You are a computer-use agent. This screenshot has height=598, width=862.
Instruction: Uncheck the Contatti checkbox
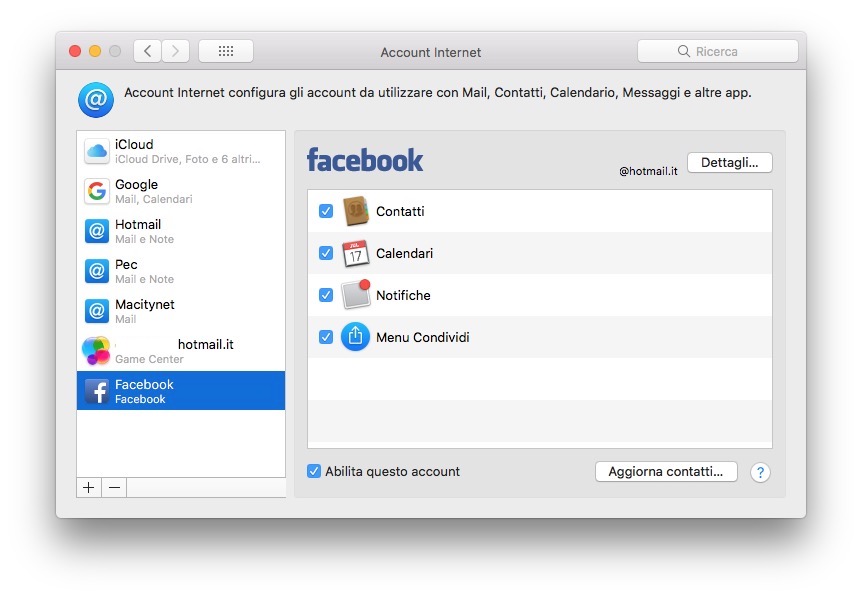pyautogui.click(x=326, y=211)
